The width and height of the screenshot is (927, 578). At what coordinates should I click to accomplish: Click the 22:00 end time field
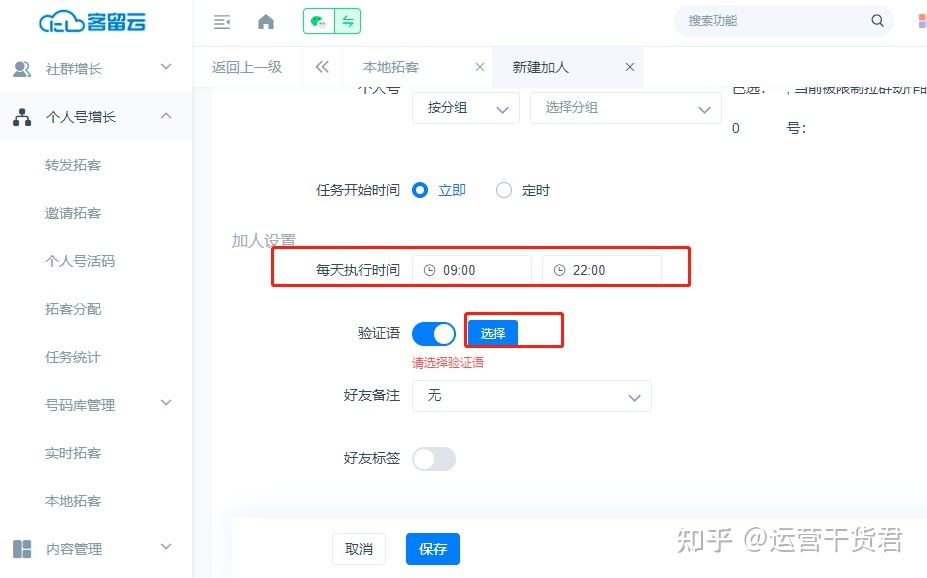tap(602, 270)
